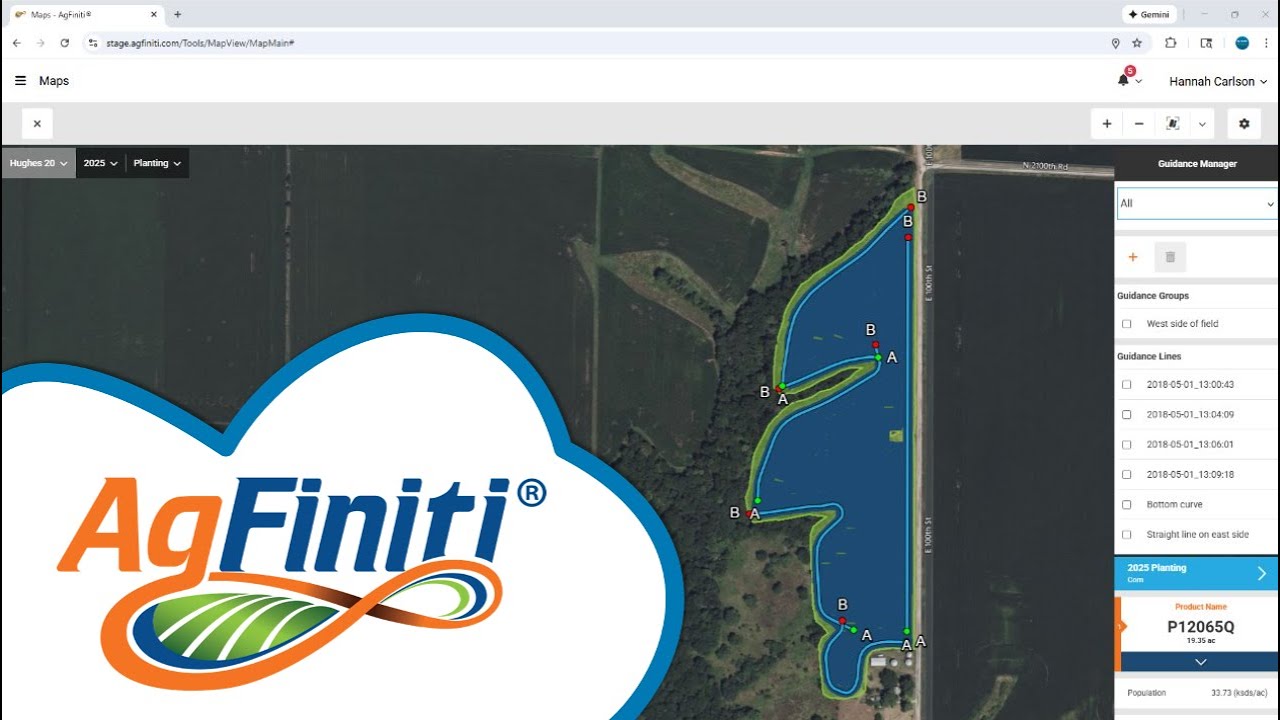Open a new browser tab
The width and height of the screenshot is (1280, 720).
177,14
